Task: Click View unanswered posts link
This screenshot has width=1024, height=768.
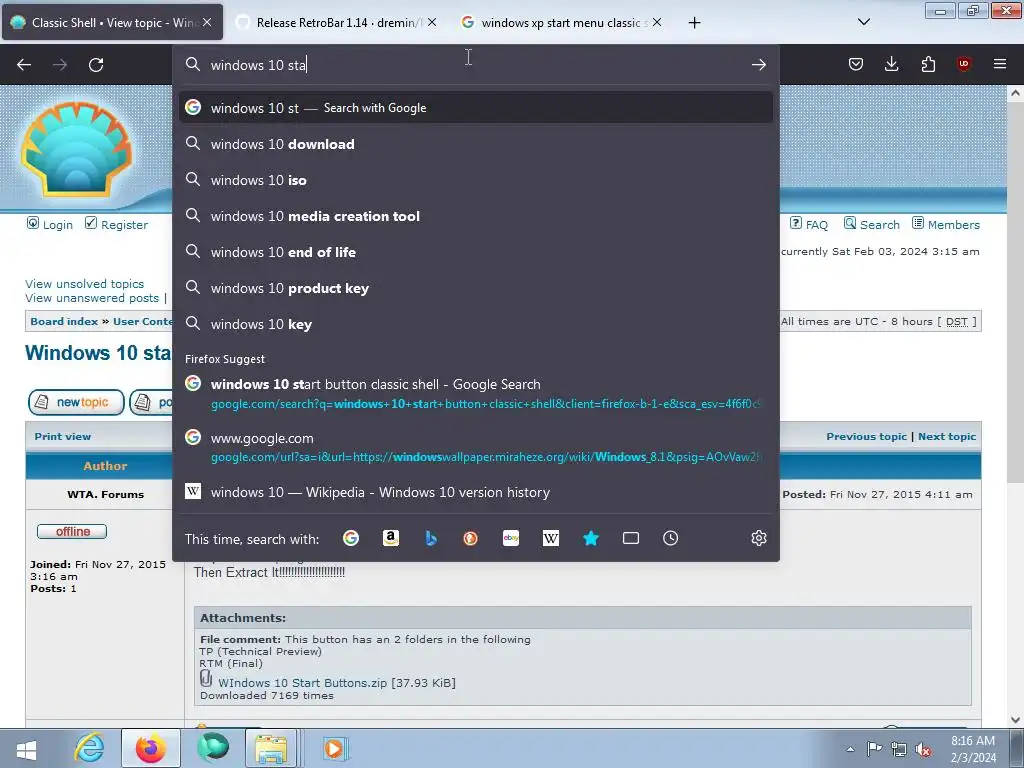Action: [92, 298]
